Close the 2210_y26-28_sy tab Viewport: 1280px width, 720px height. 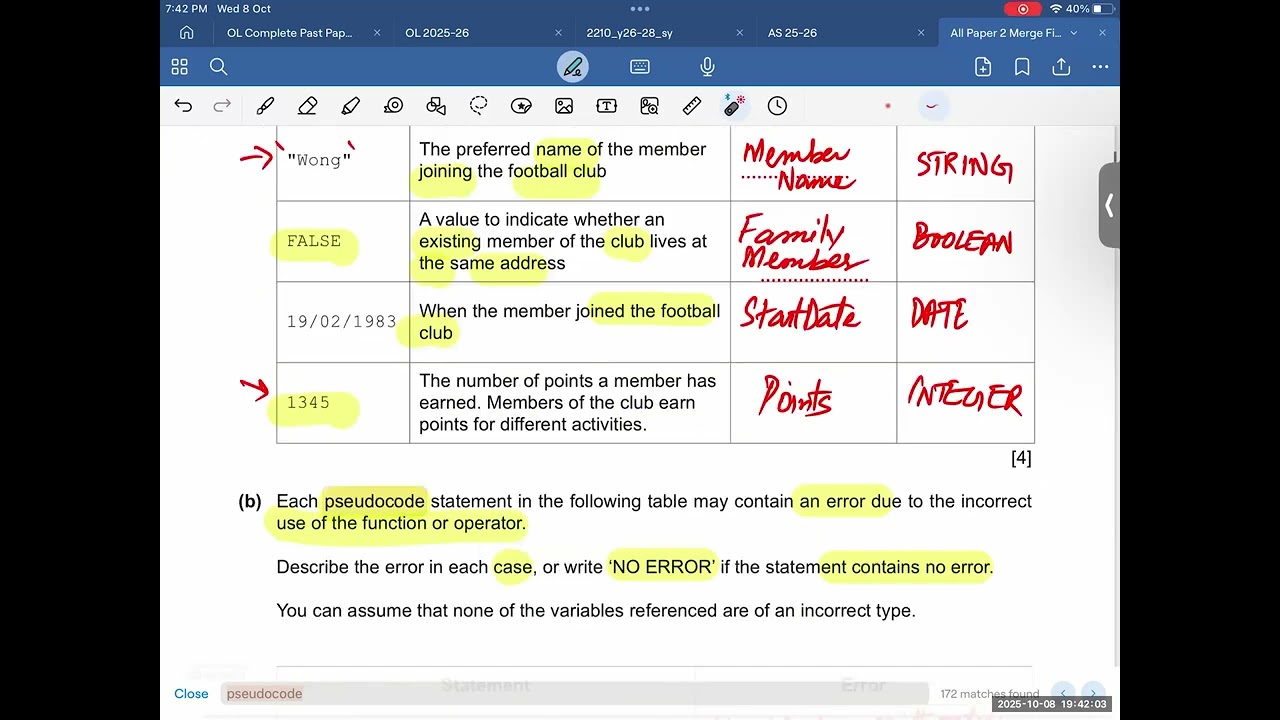point(740,33)
